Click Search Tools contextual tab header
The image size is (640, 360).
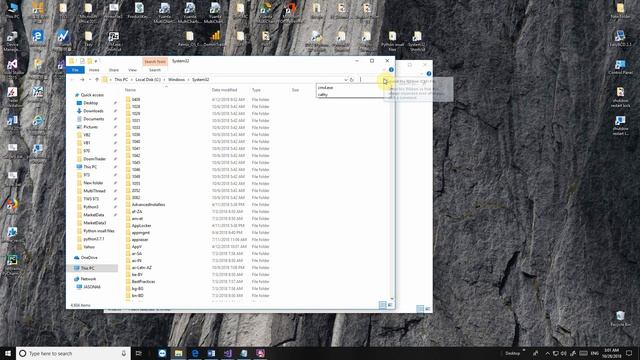[x=155, y=62]
